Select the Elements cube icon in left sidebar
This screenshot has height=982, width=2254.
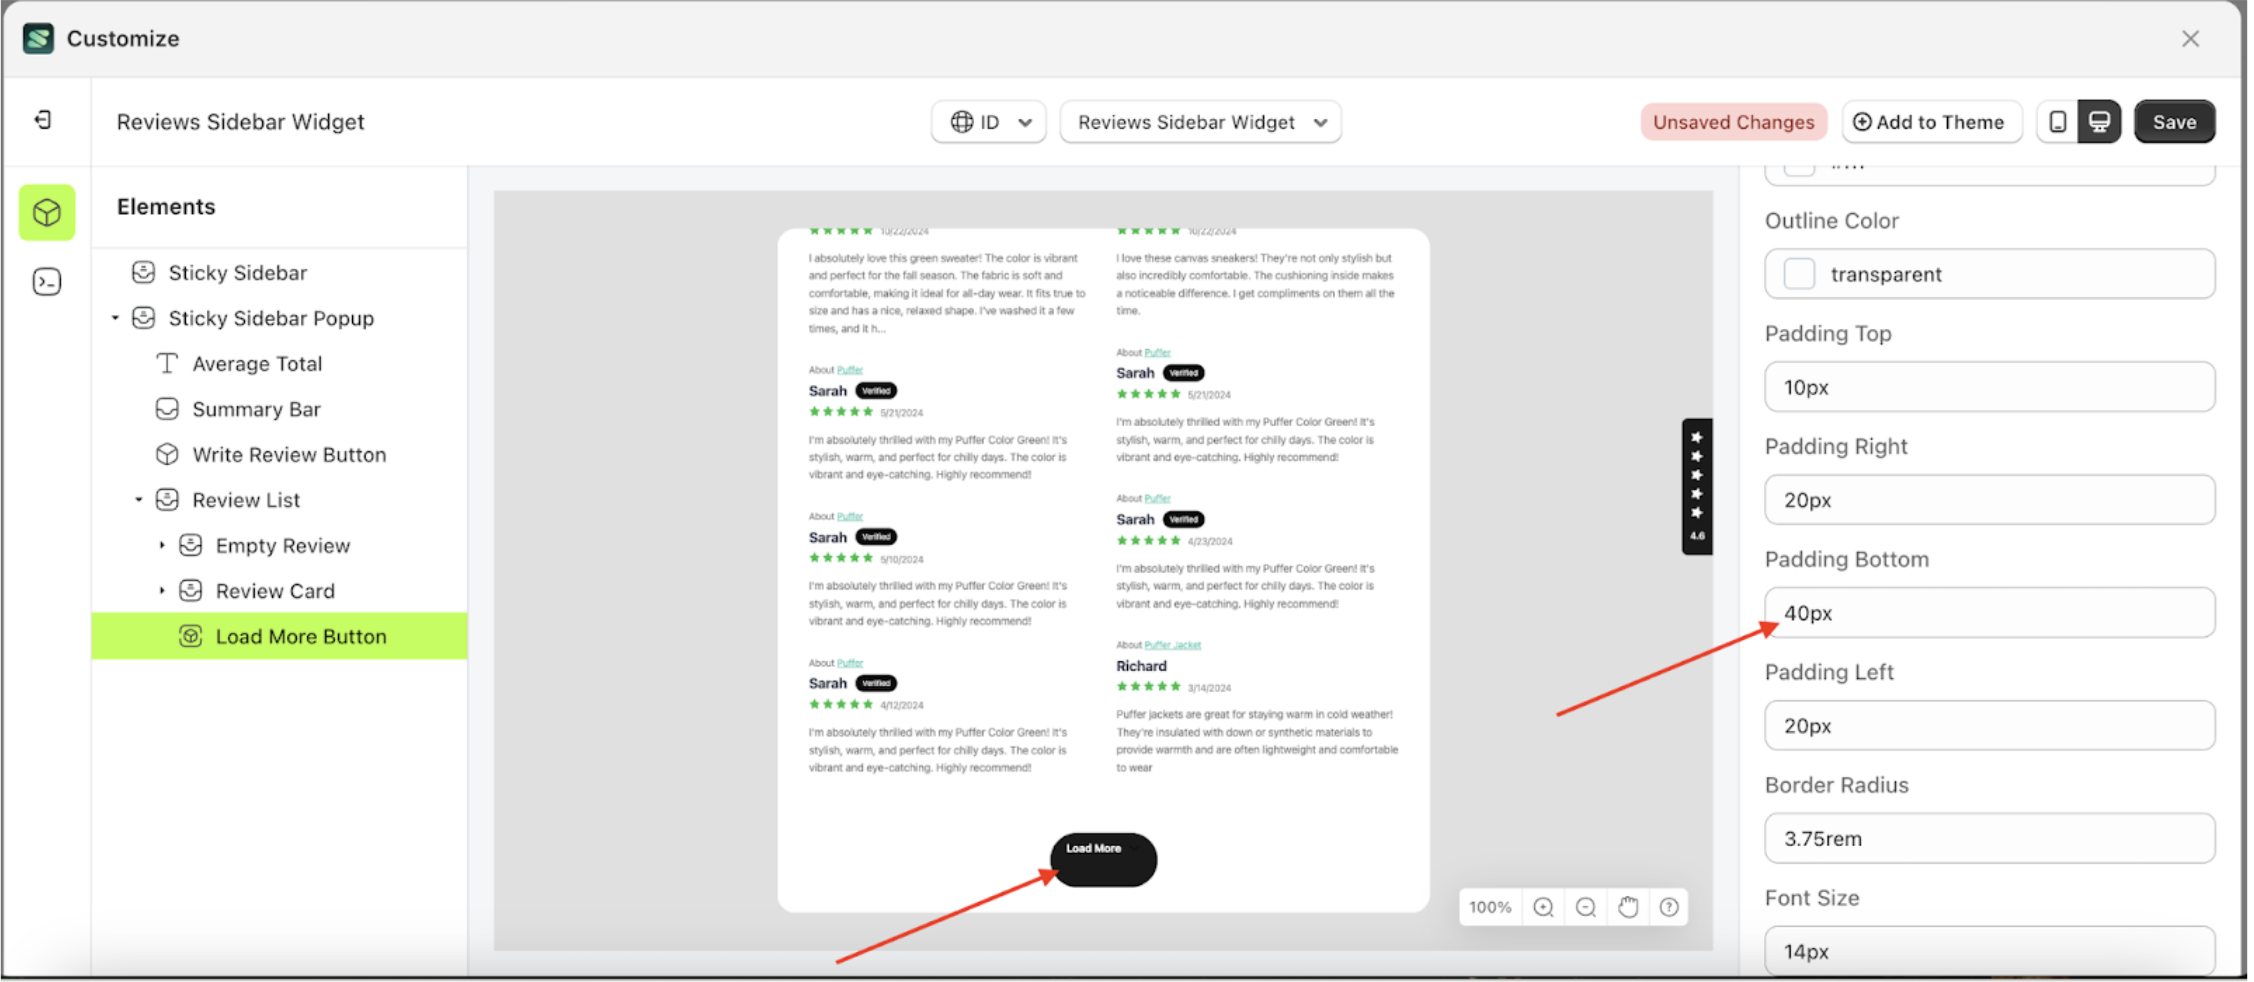(x=46, y=212)
